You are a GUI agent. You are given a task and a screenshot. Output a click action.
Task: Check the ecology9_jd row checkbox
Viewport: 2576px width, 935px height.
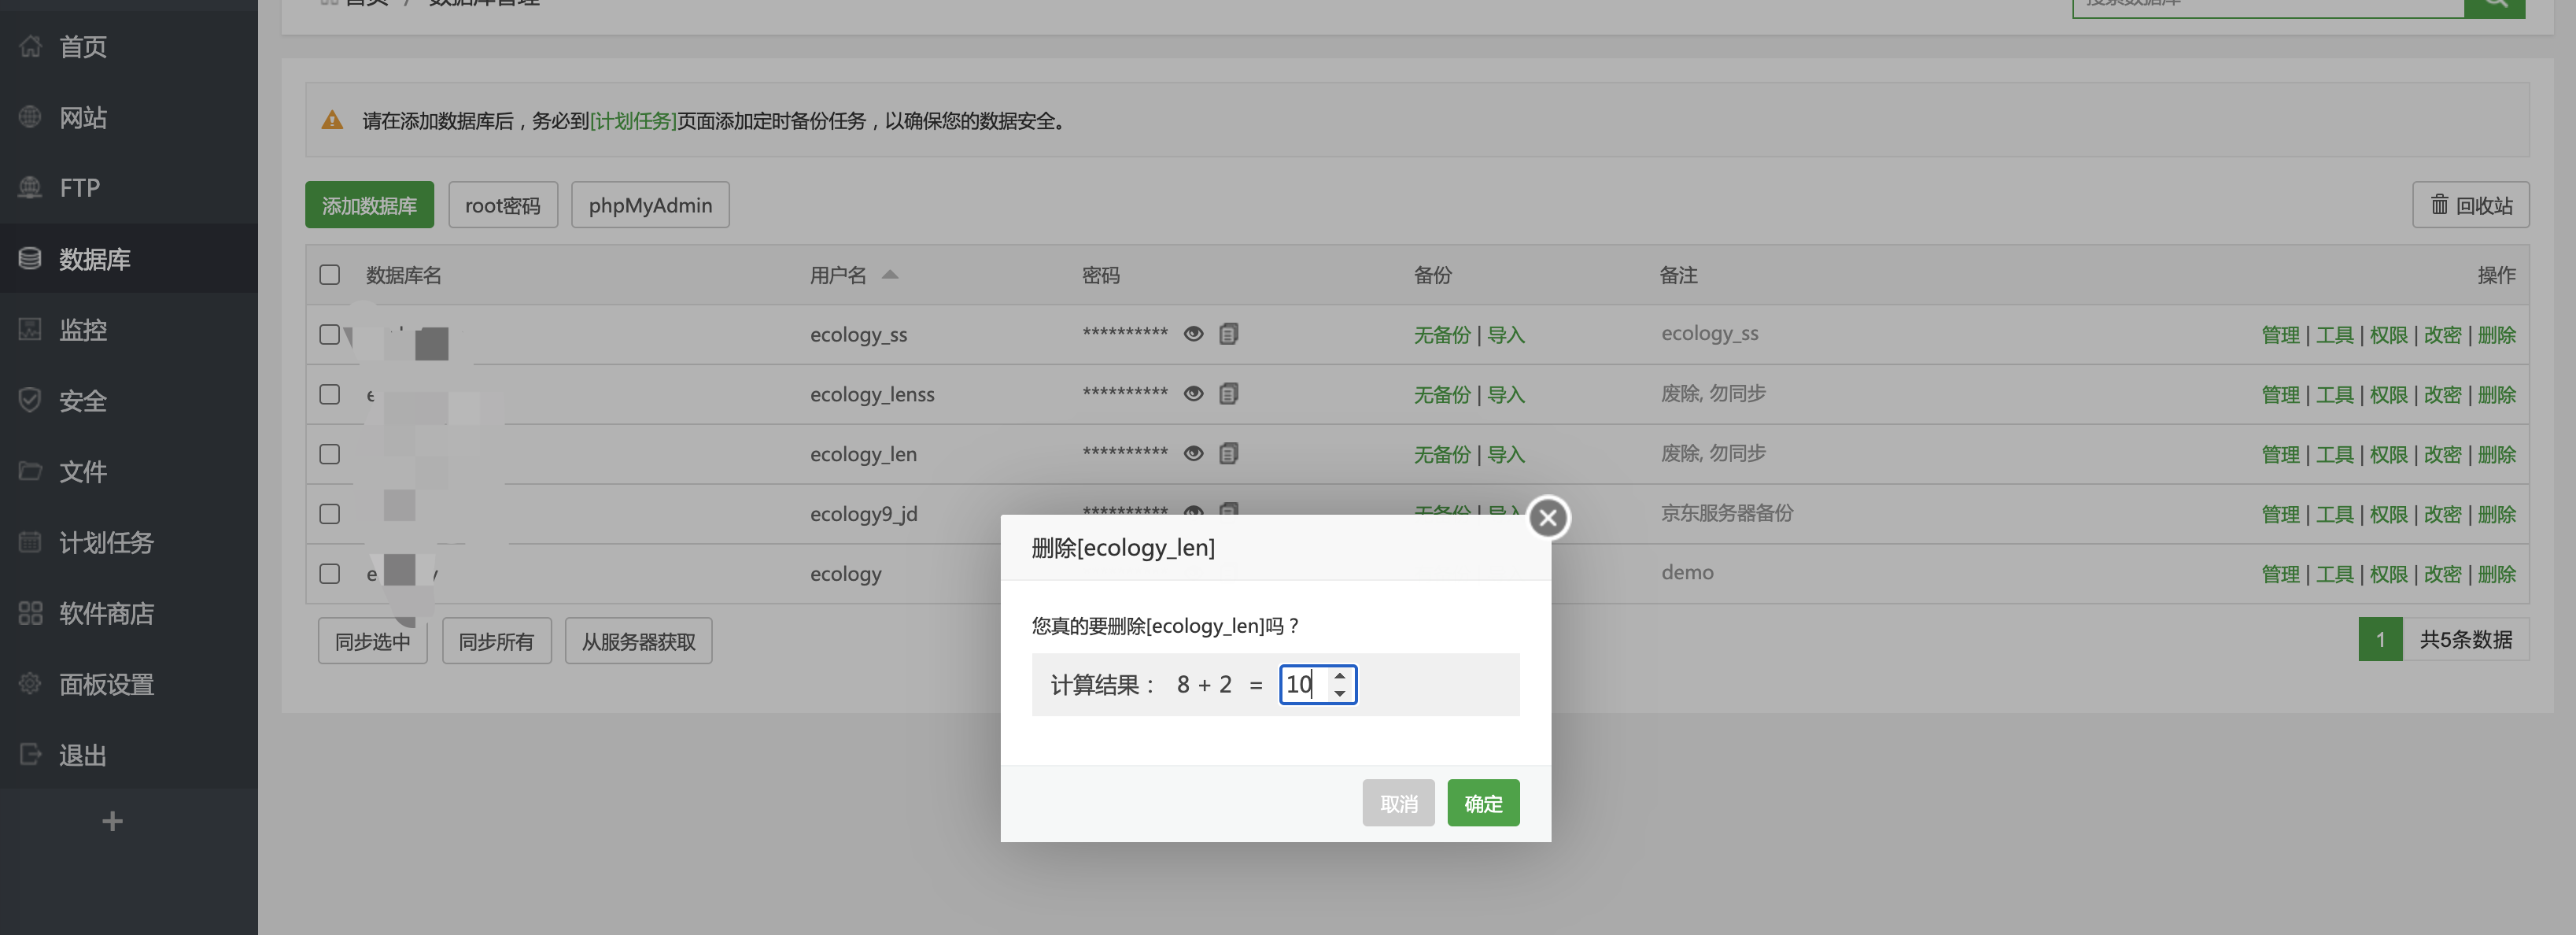coord(329,514)
